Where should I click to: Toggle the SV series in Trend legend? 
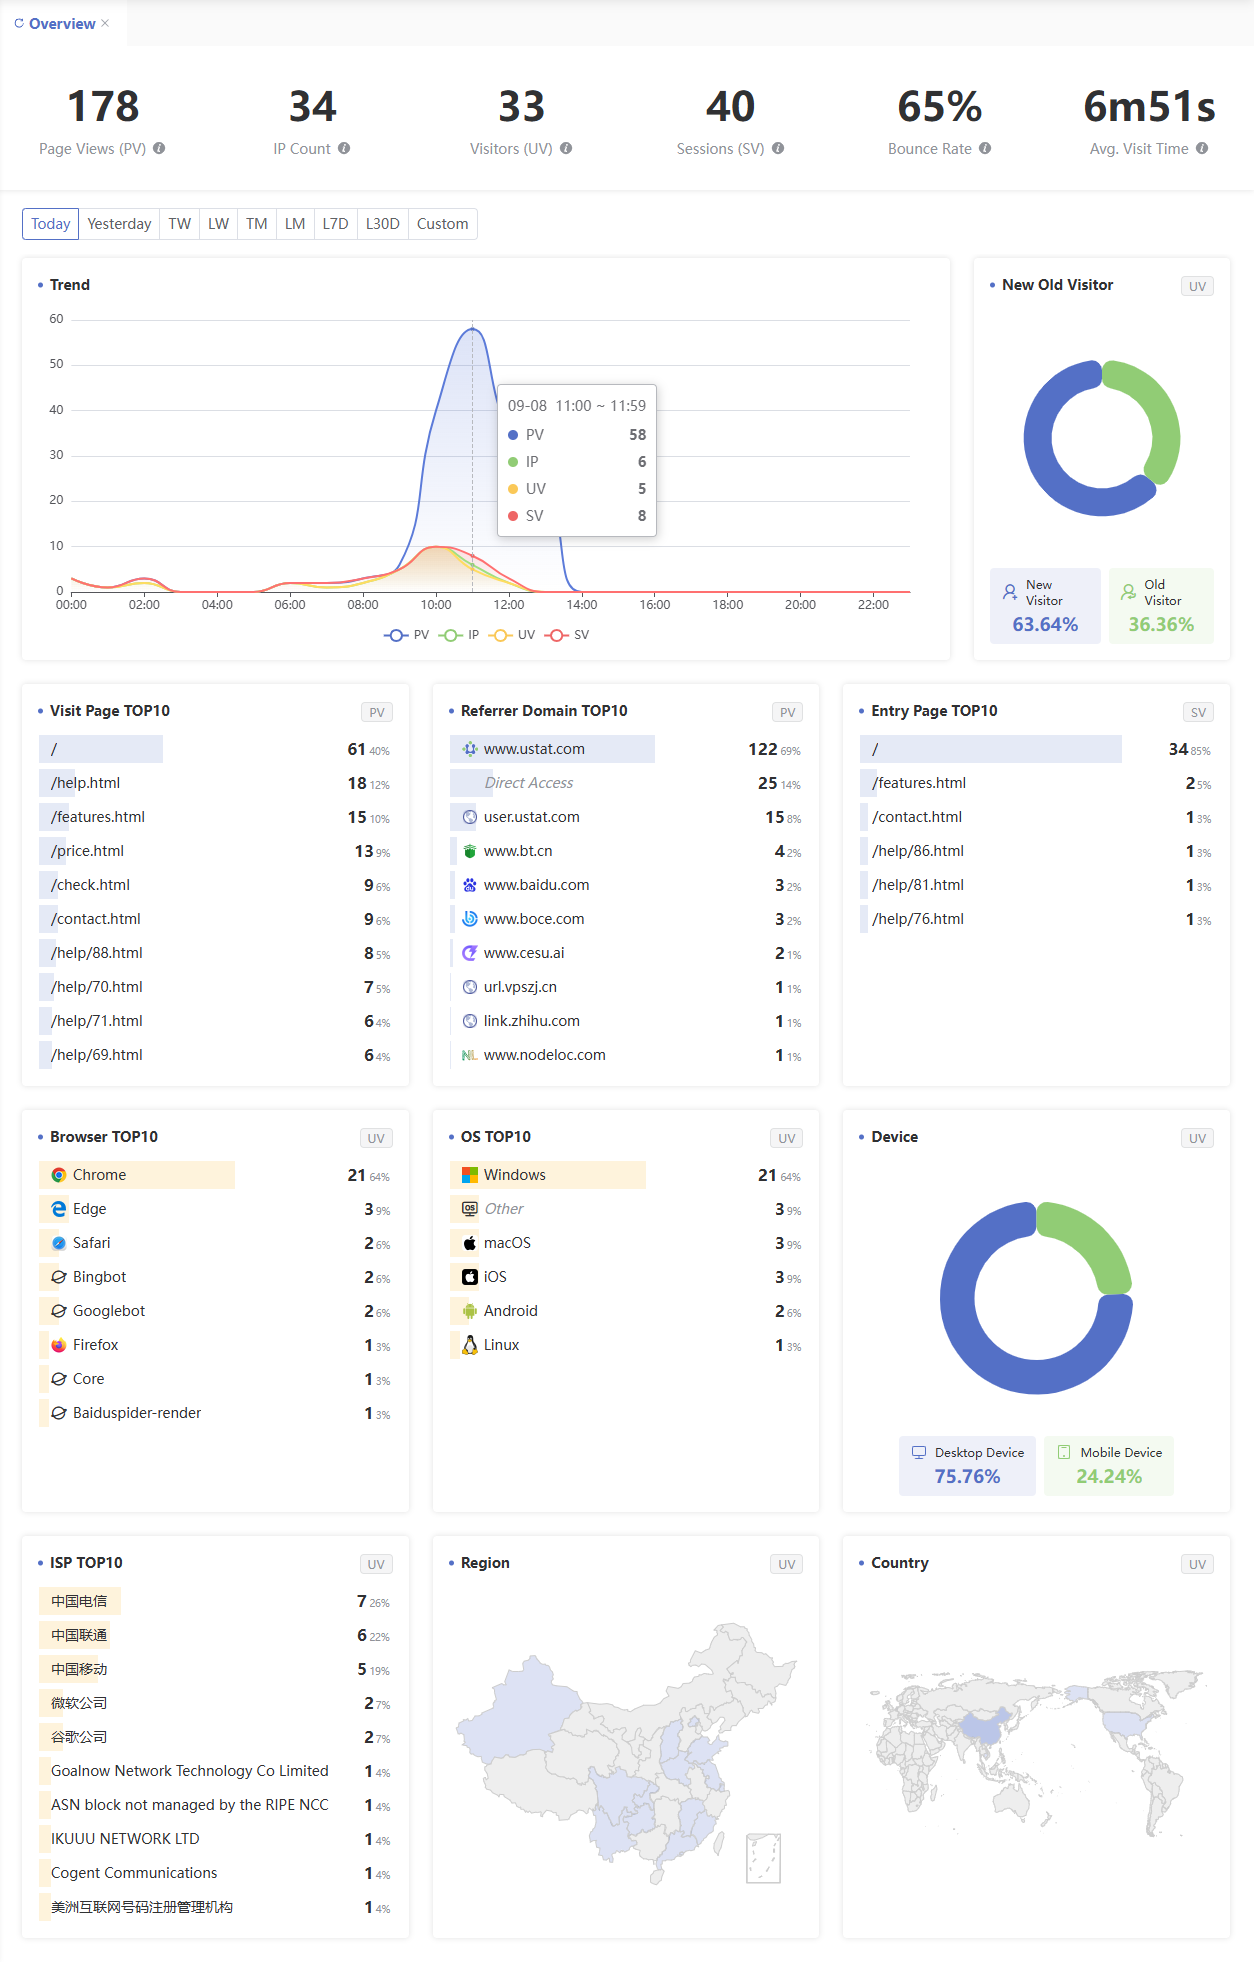tap(567, 635)
